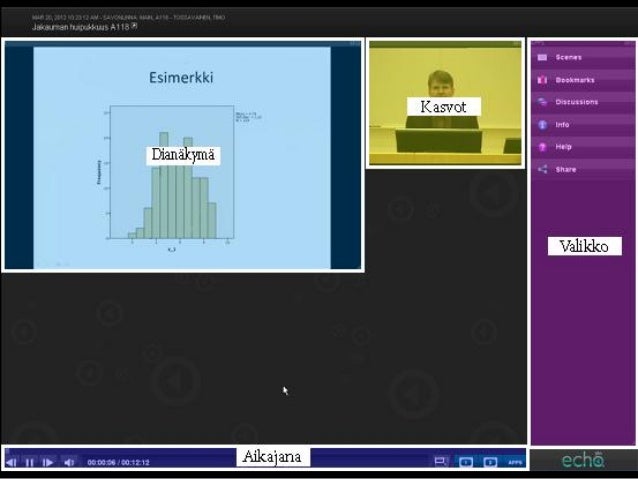Viewport: 638px width, 479px height.
Task: Click the title Jakauman huipukkuus A118
Action: tap(81, 27)
